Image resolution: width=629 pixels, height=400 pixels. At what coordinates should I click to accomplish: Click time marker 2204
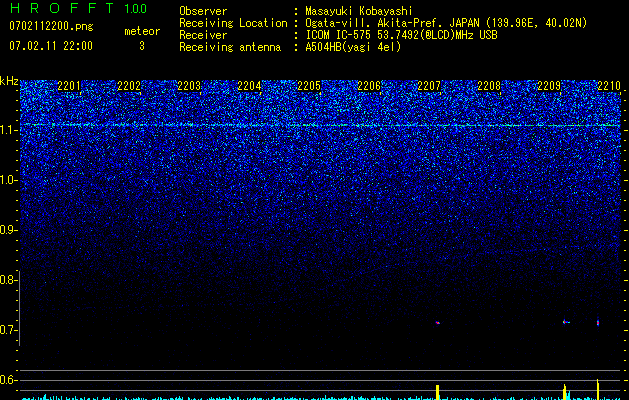click(x=249, y=86)
